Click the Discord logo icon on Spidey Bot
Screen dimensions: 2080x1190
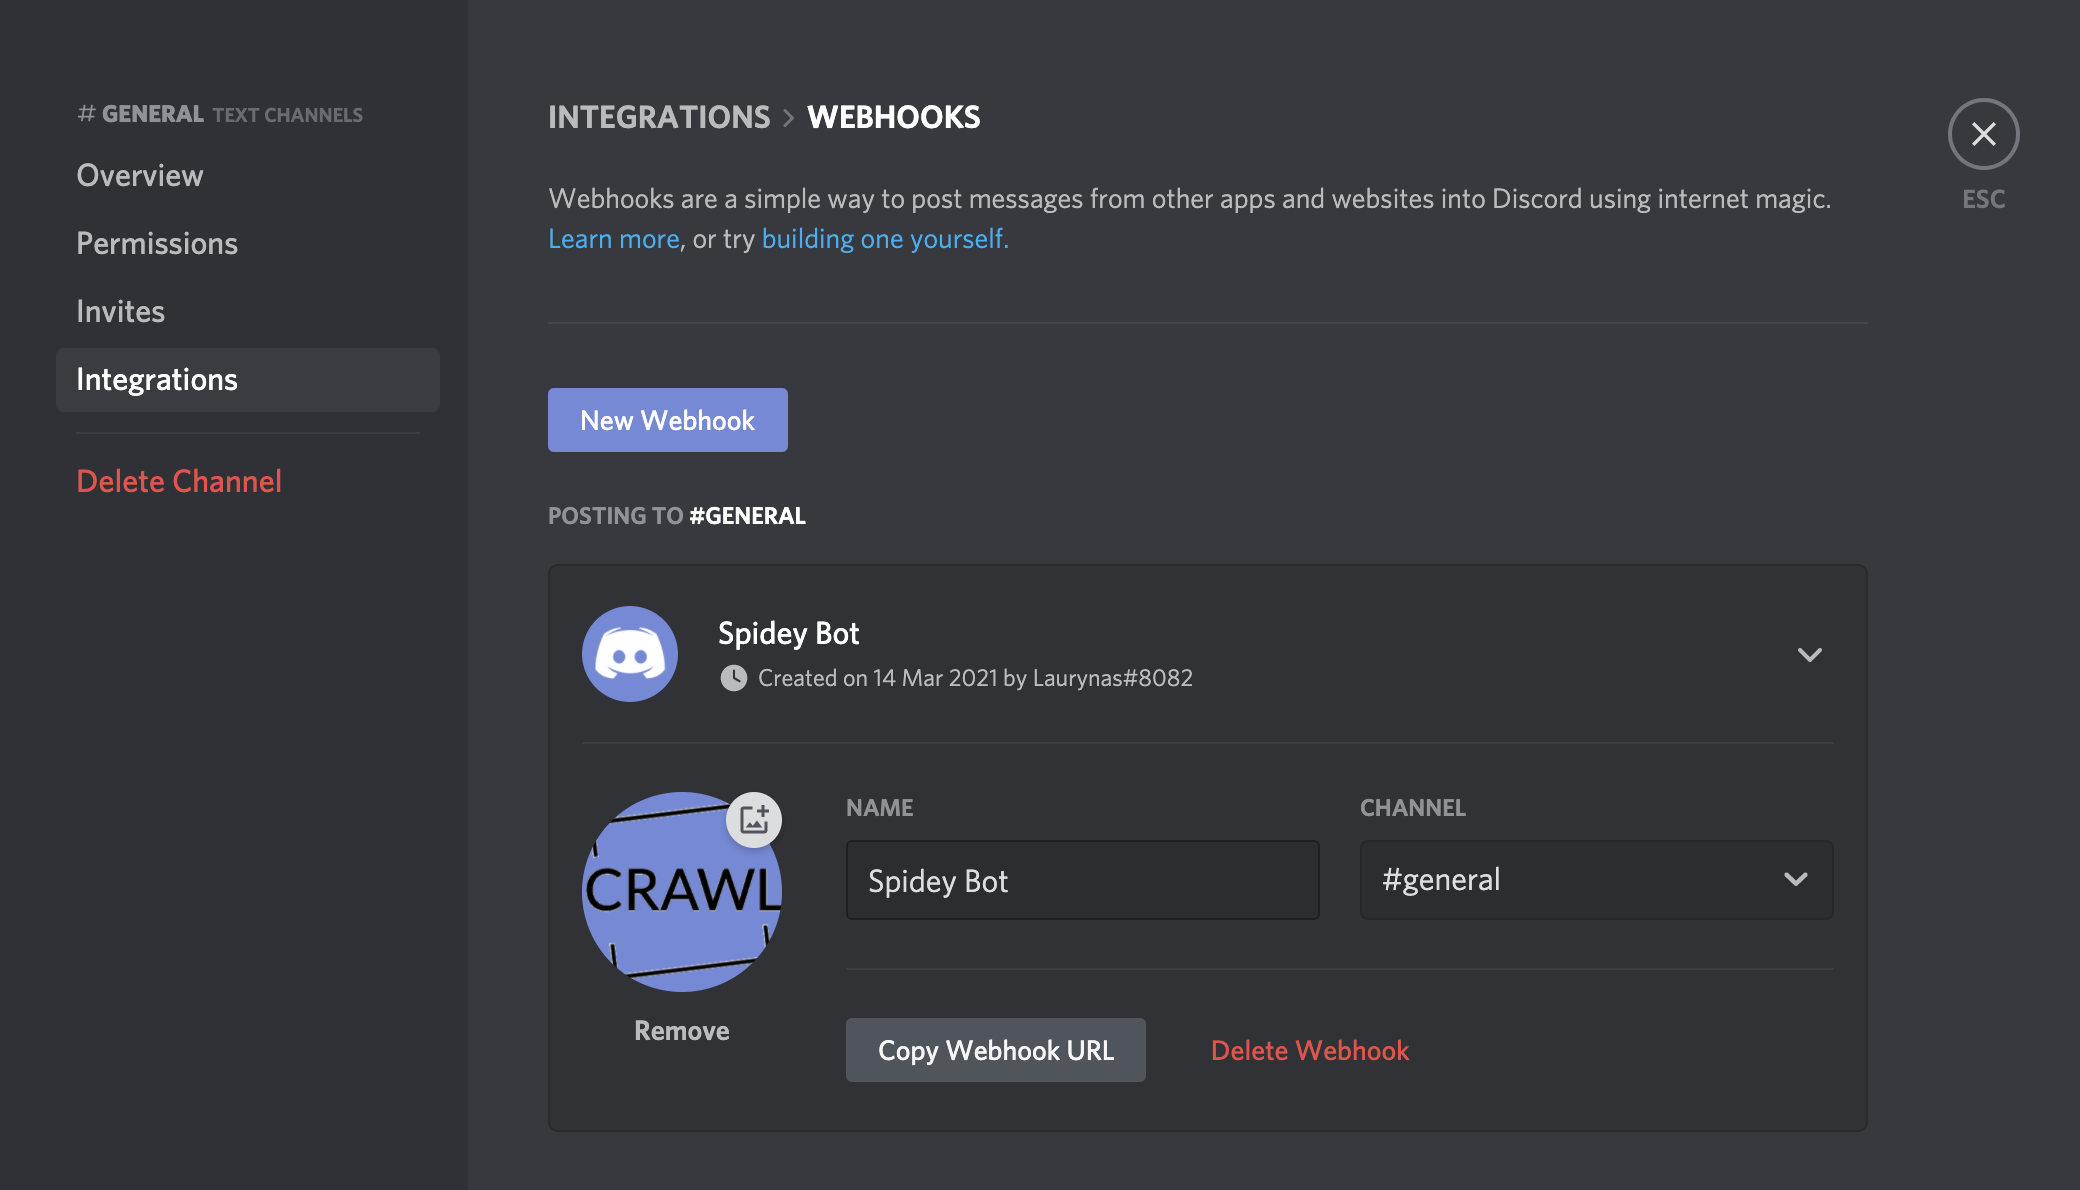(x=629, y=654)
